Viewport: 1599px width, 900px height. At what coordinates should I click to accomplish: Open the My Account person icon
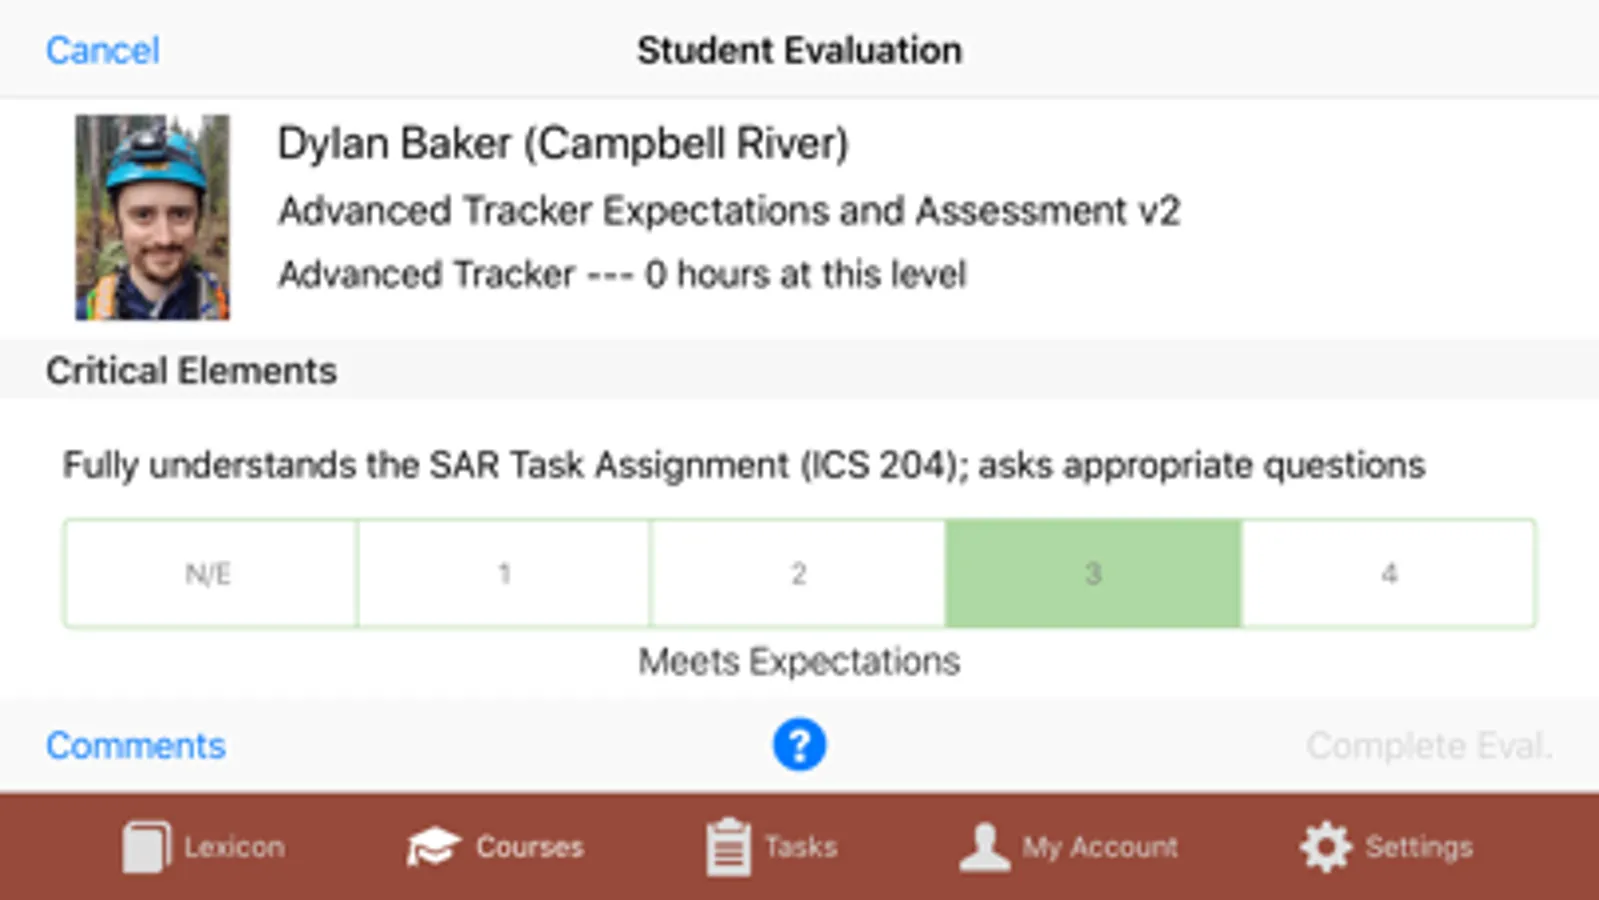coord(985,847)
